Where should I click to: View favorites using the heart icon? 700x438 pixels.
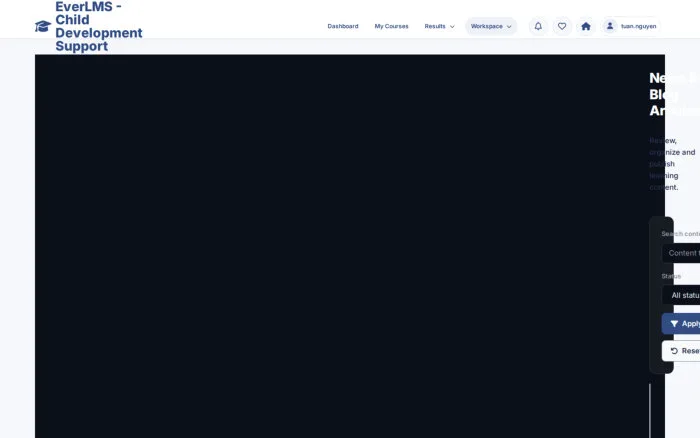[x=562, y=26]
